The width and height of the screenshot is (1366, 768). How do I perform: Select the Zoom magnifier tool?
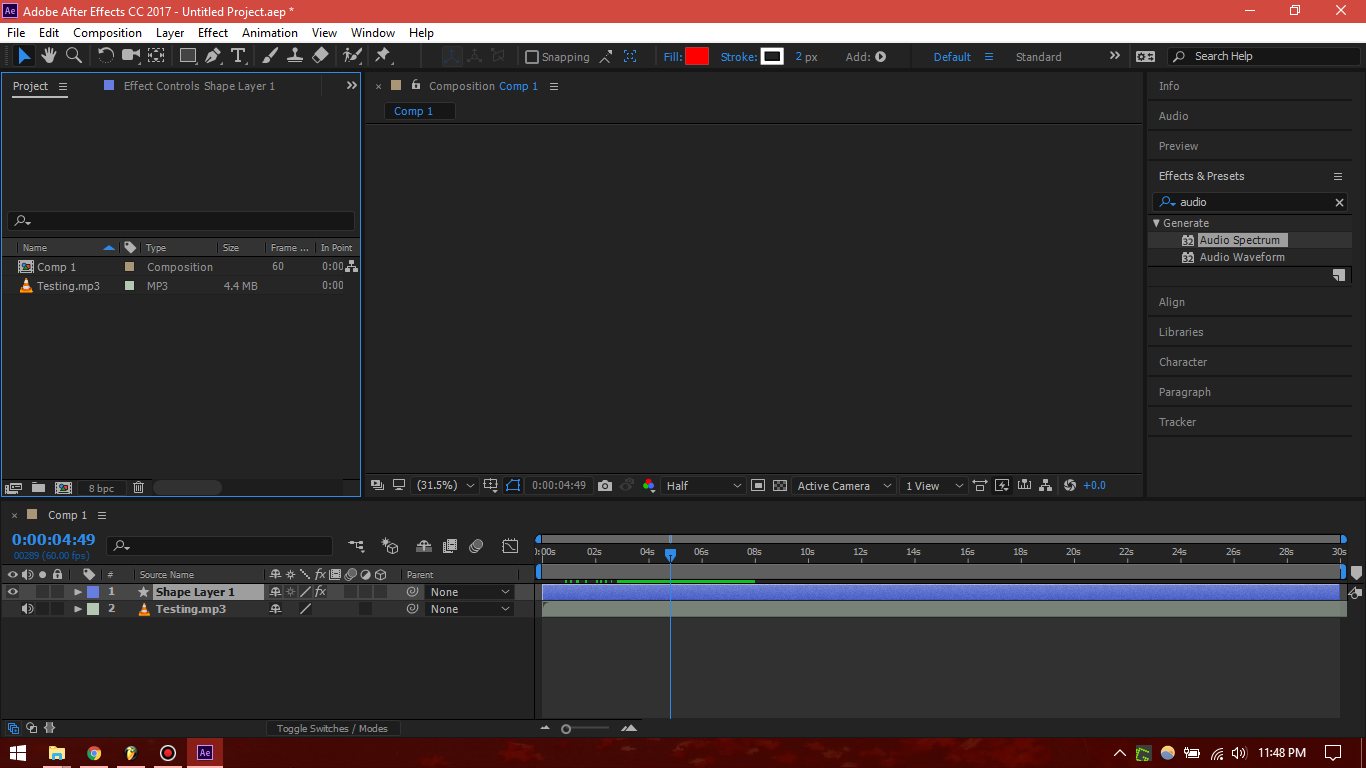coord(74,56)
